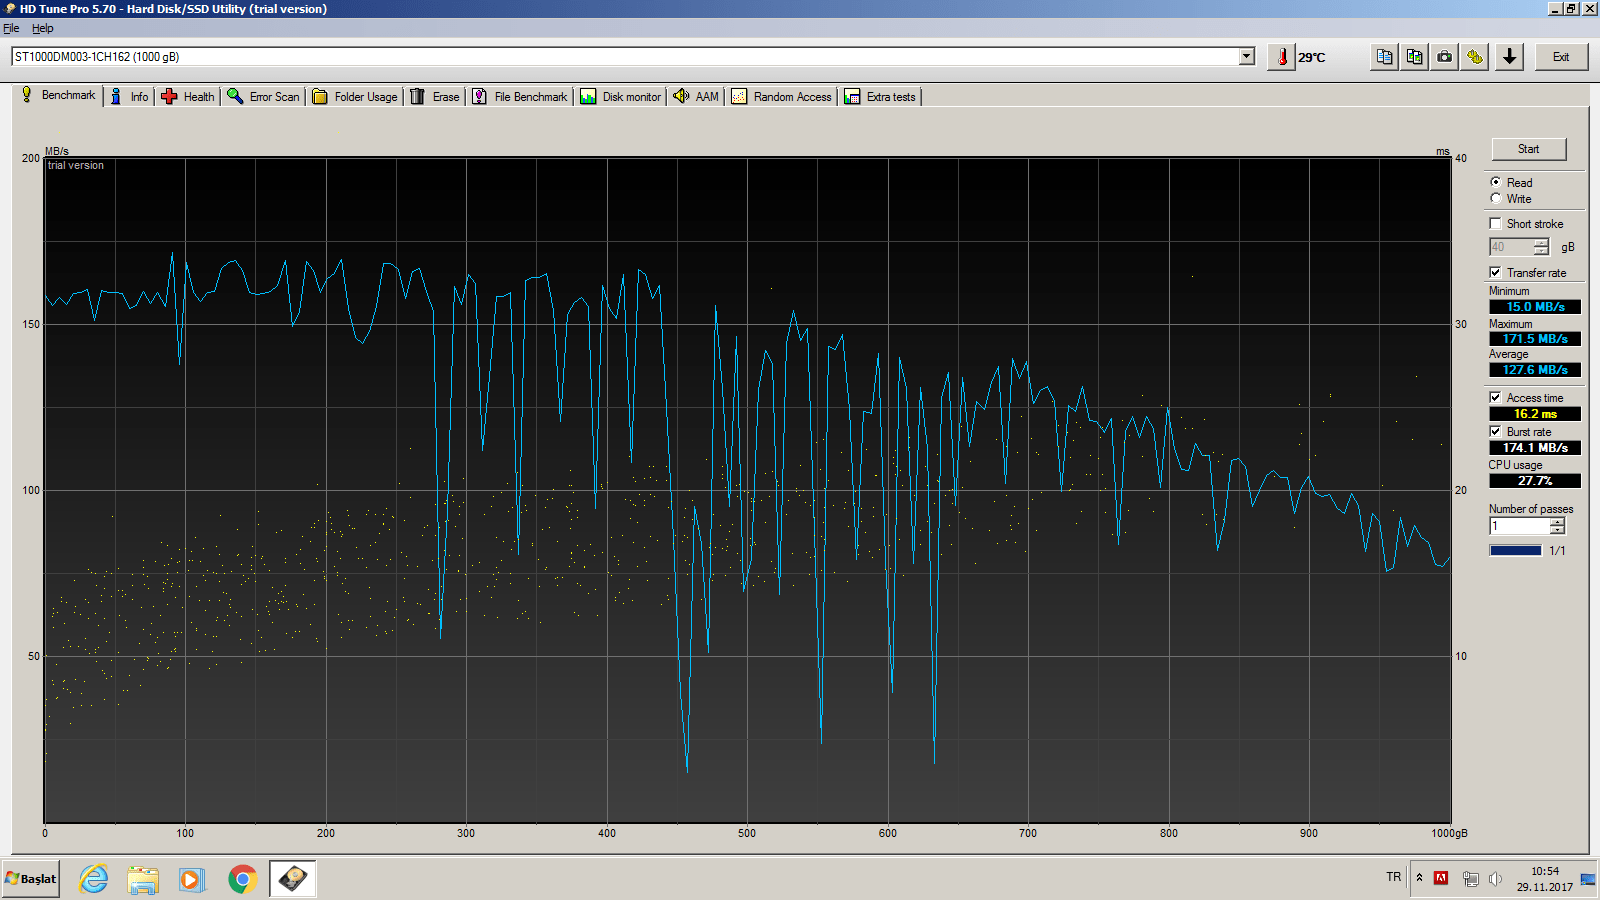Switch to the Info tab
Viewport: 1600px width, 900px height.
(129, 97)
